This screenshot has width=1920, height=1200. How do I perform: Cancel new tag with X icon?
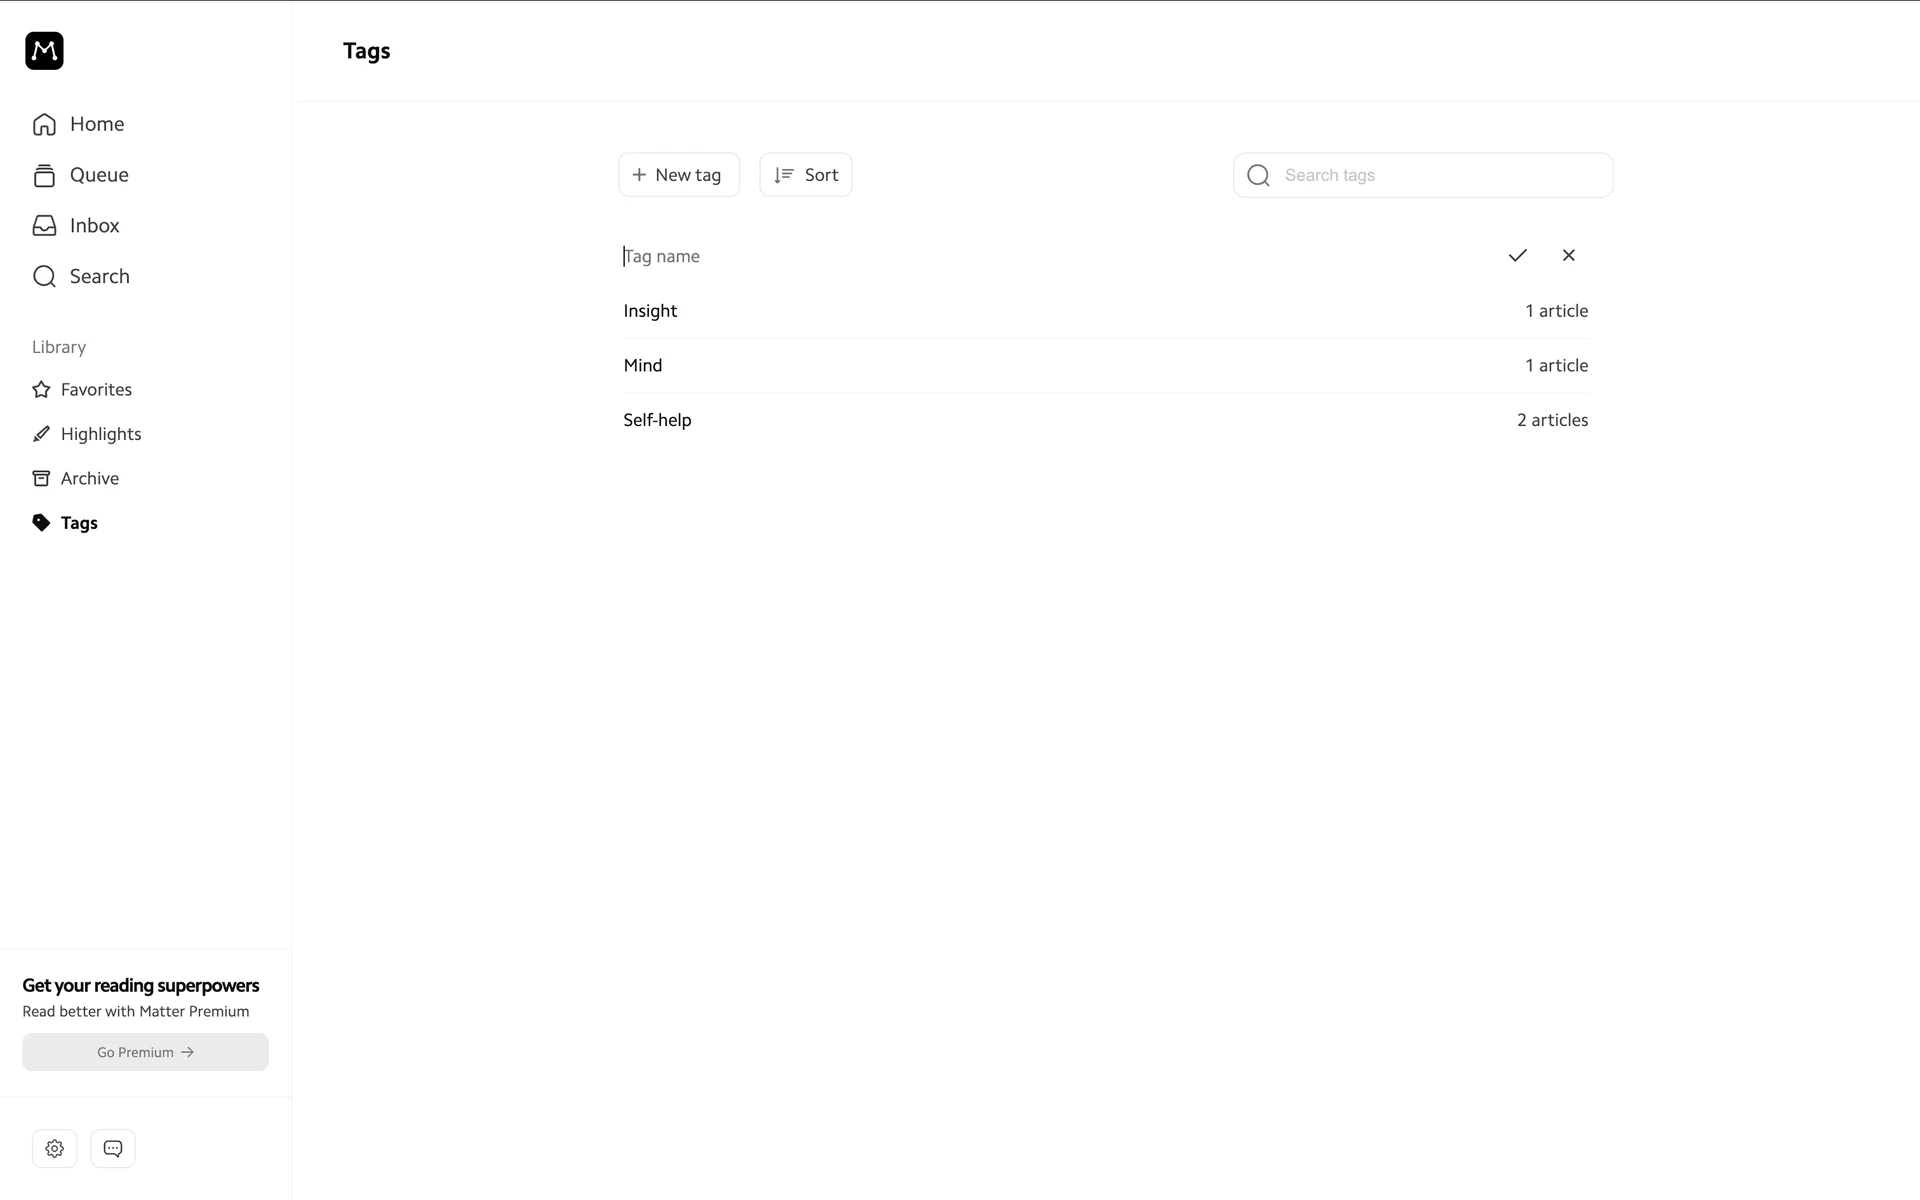coord(1568,256)
